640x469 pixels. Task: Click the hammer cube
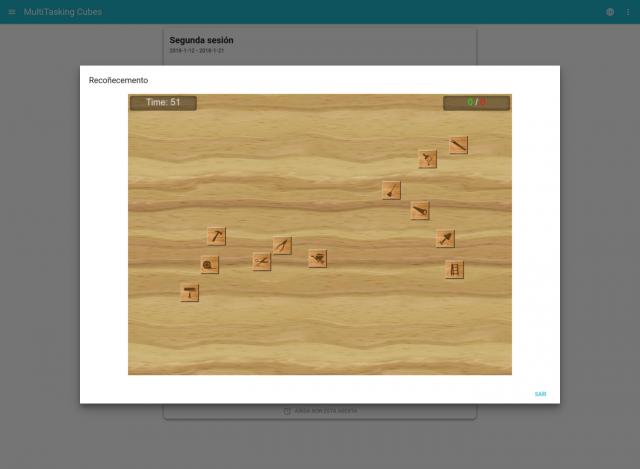point(216,236)
